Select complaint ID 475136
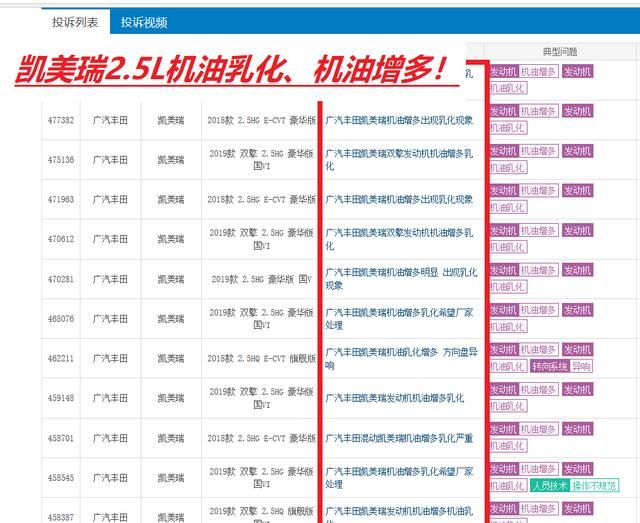Viewport: 640px width, 523px height. [x=61, y=160]
